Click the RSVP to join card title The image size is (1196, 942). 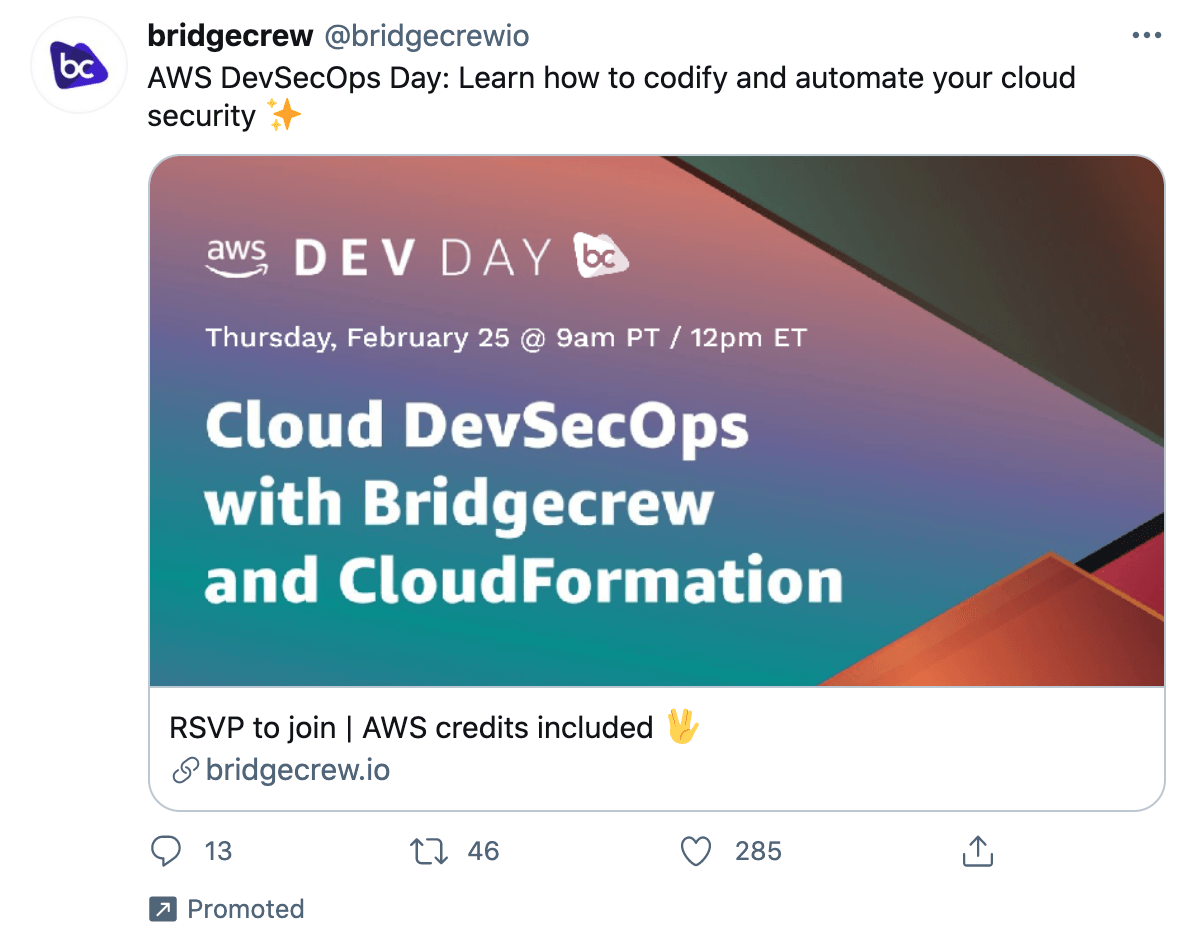pos(434,727)
